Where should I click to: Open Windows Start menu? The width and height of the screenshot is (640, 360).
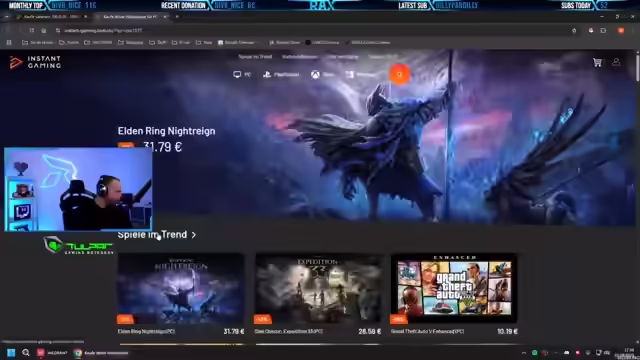11,353
